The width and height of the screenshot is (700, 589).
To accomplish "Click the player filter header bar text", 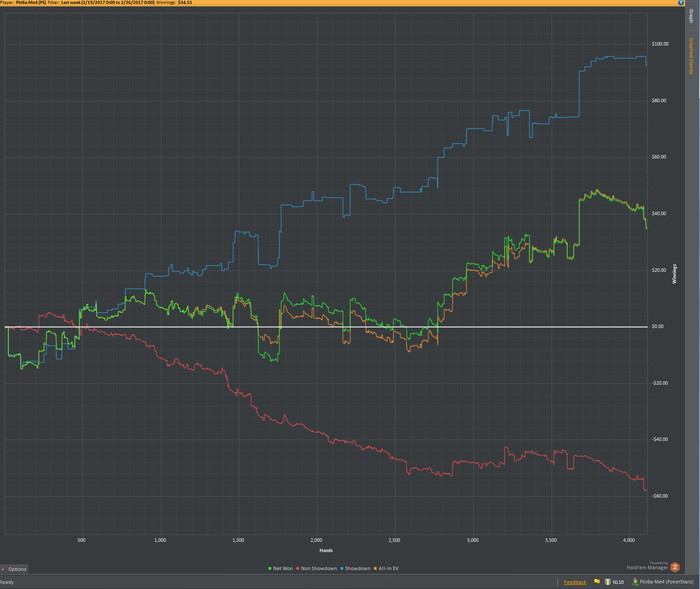I will [96, 3].
